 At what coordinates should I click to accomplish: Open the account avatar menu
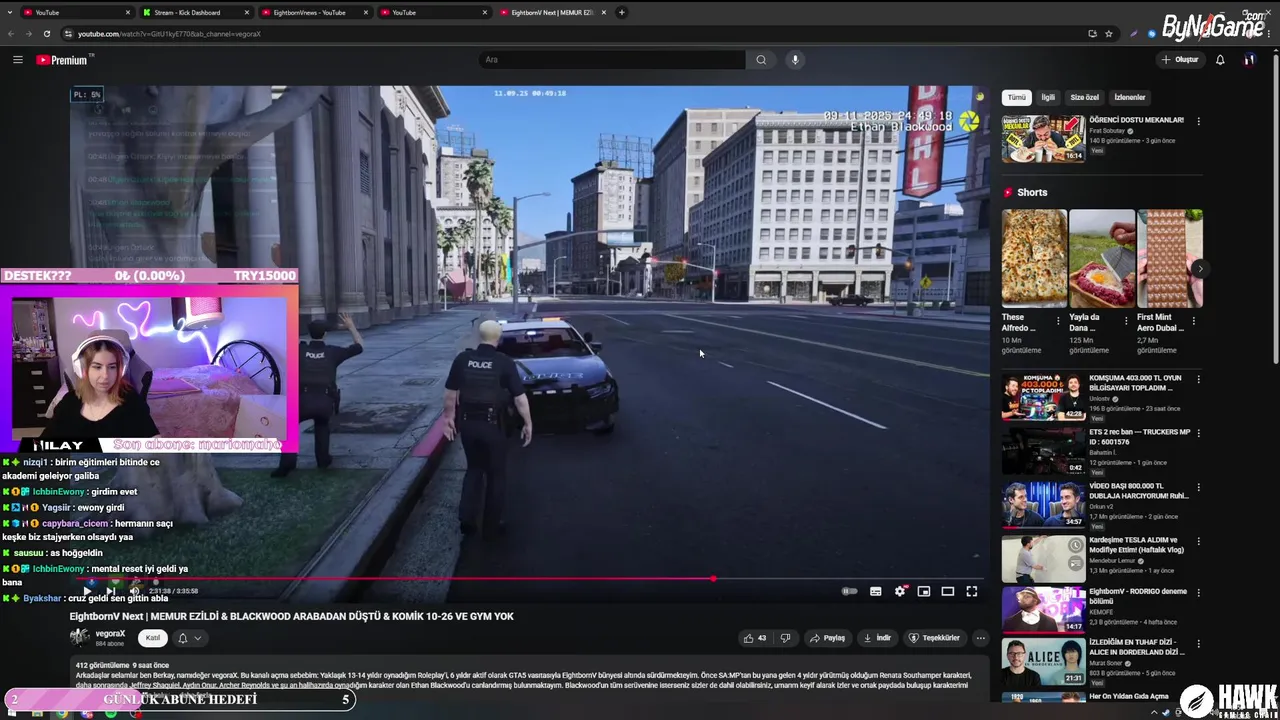[x=1249, y=60]
